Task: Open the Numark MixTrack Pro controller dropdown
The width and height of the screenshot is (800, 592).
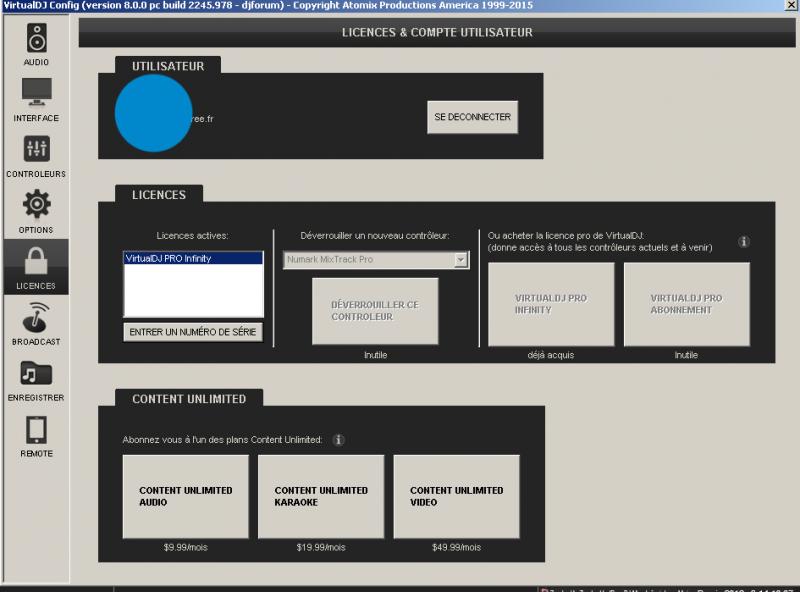Action: pos(376,259)
